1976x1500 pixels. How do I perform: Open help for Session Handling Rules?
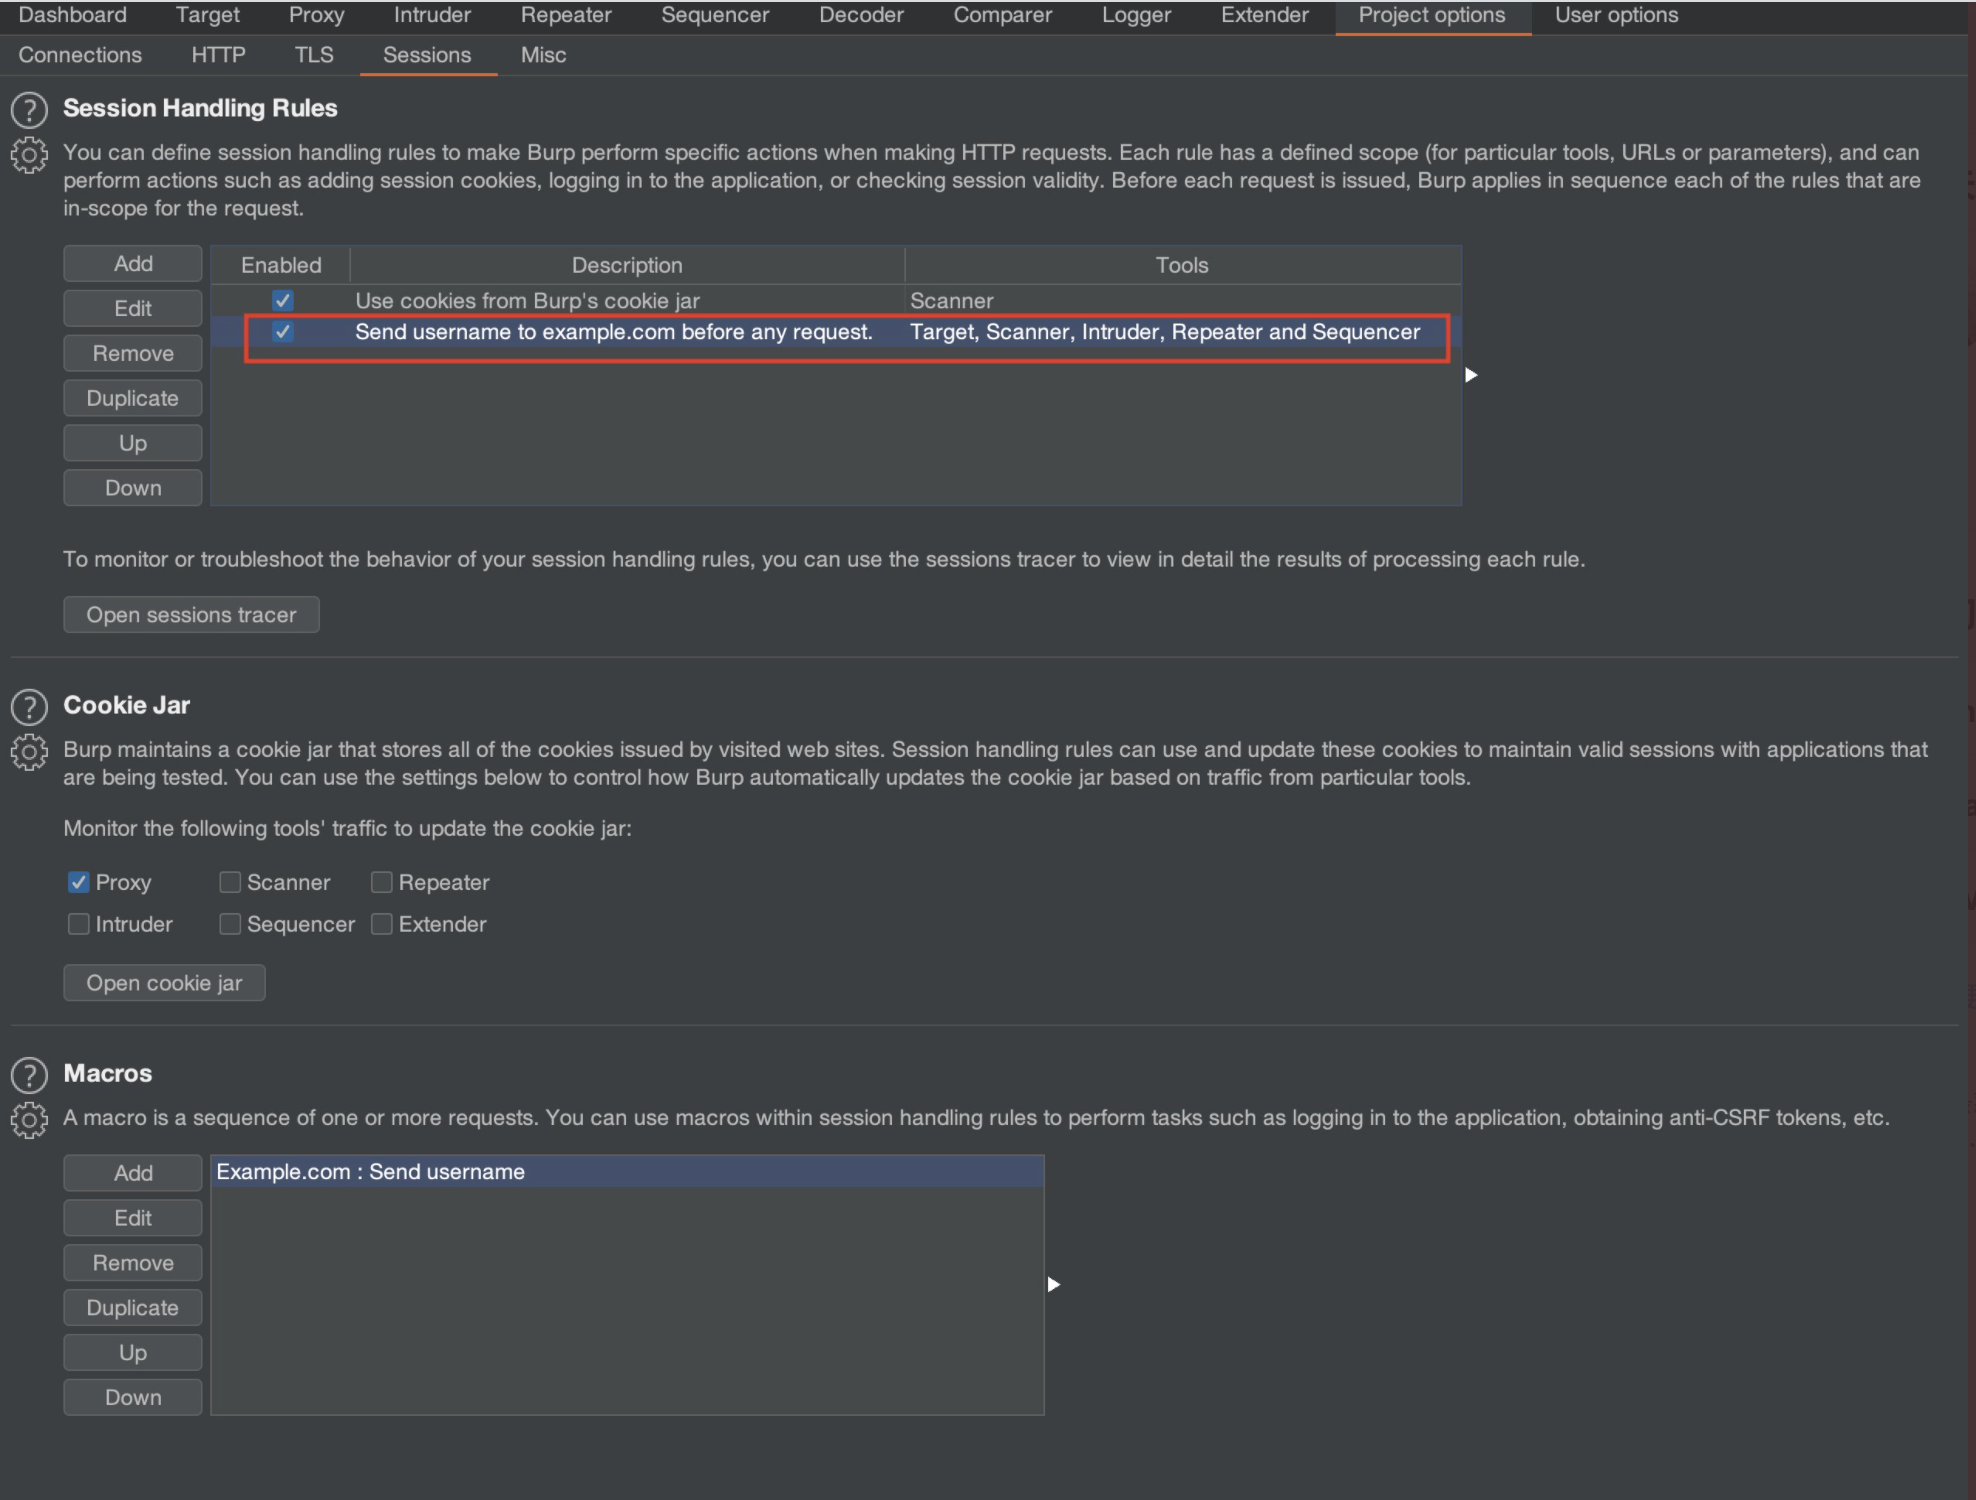click(x=29, y=110)
